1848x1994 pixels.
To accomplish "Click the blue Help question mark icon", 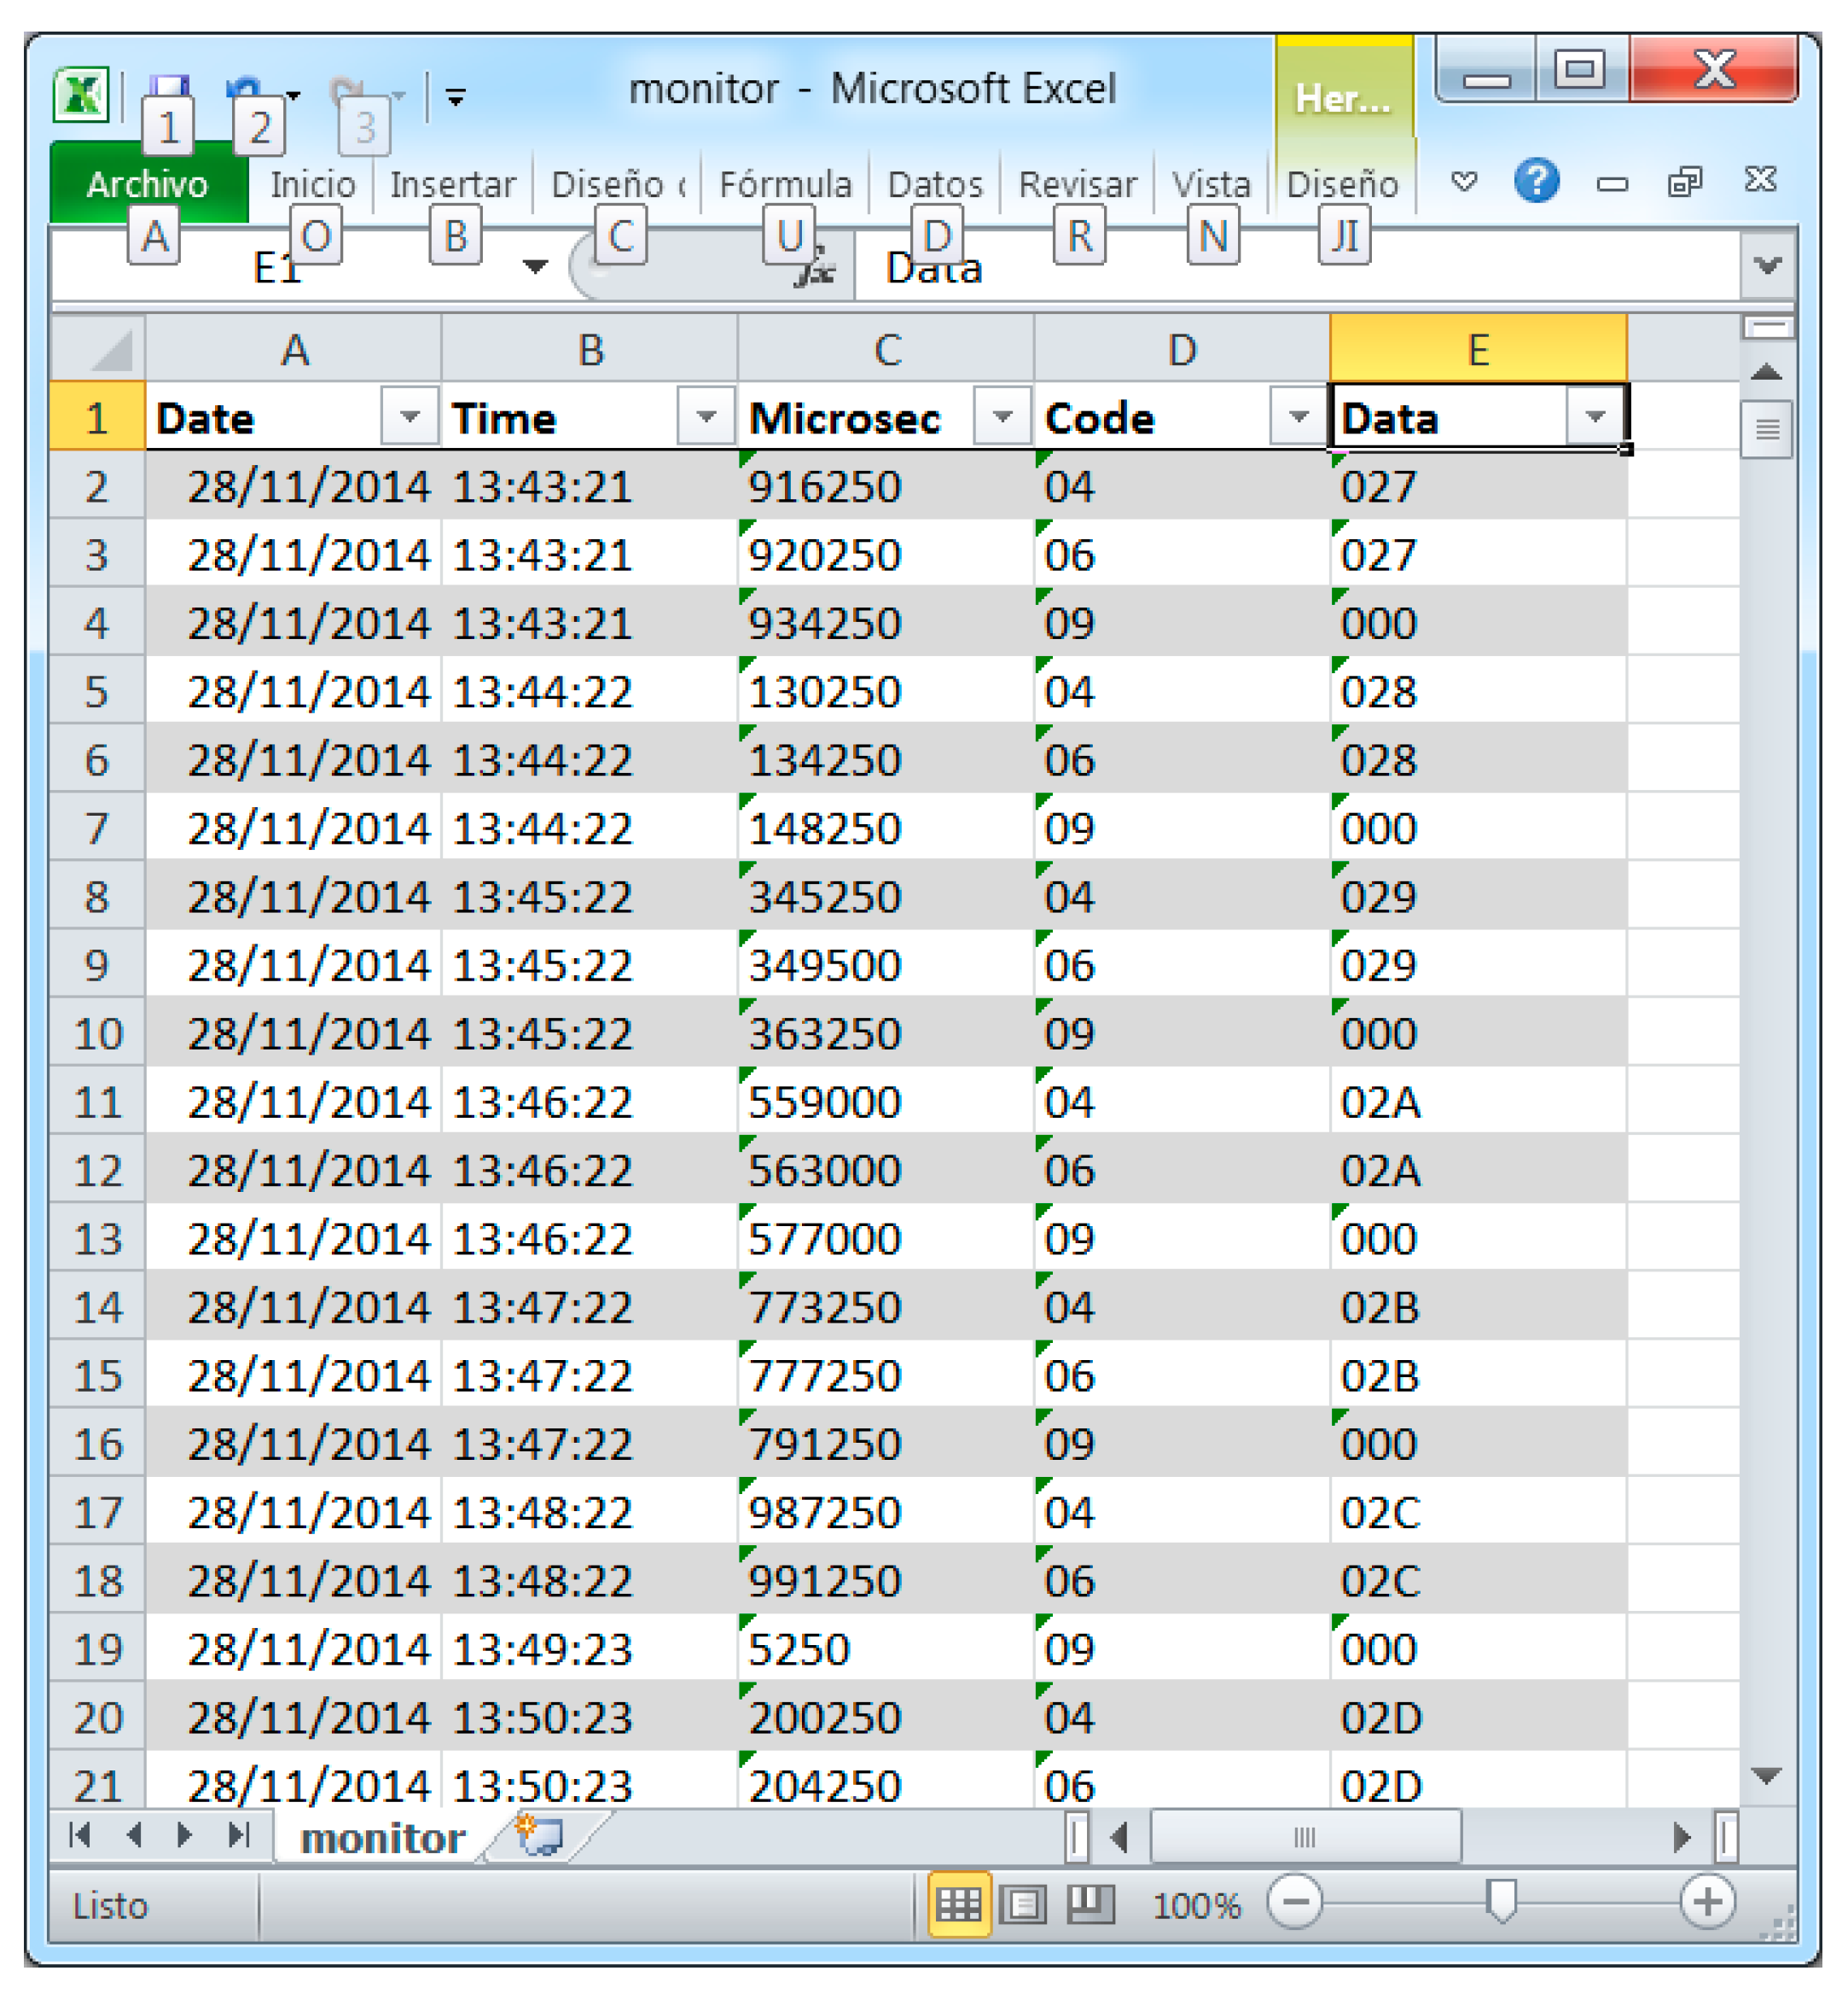I will coord(1535,181).
